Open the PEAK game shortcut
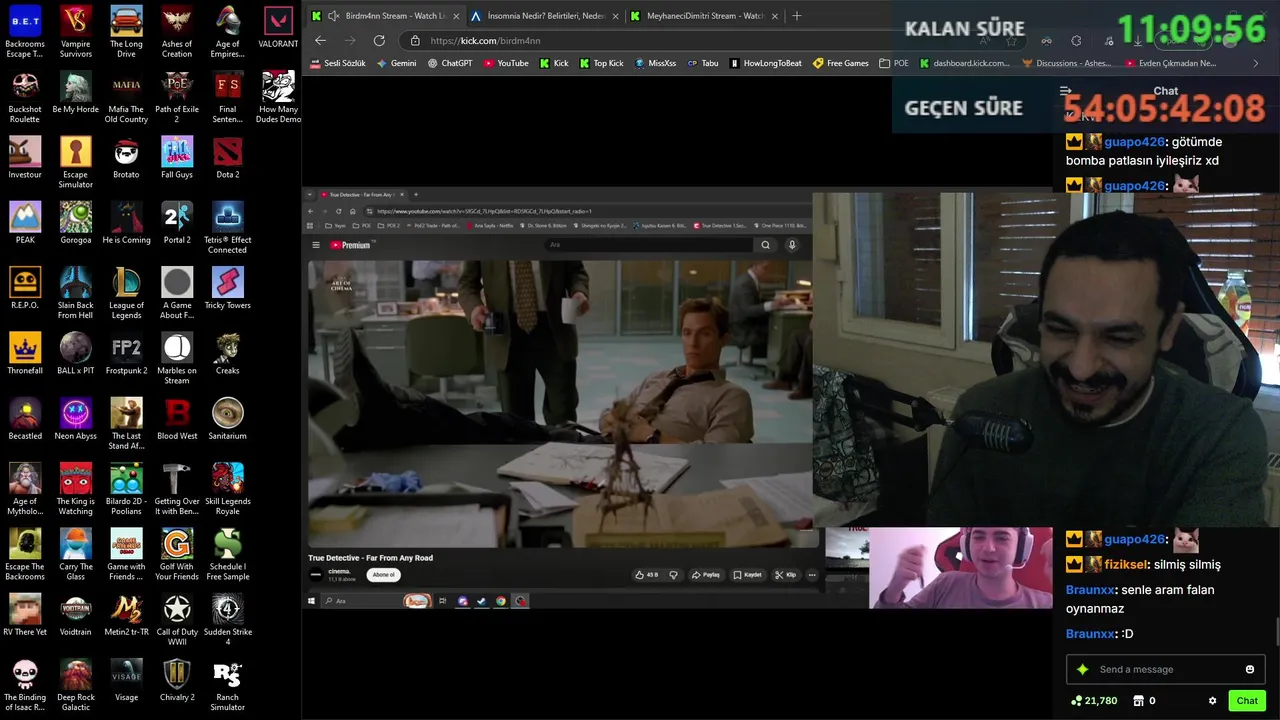The width and height of the screenshot is (1280, 720). pos(25,223)
